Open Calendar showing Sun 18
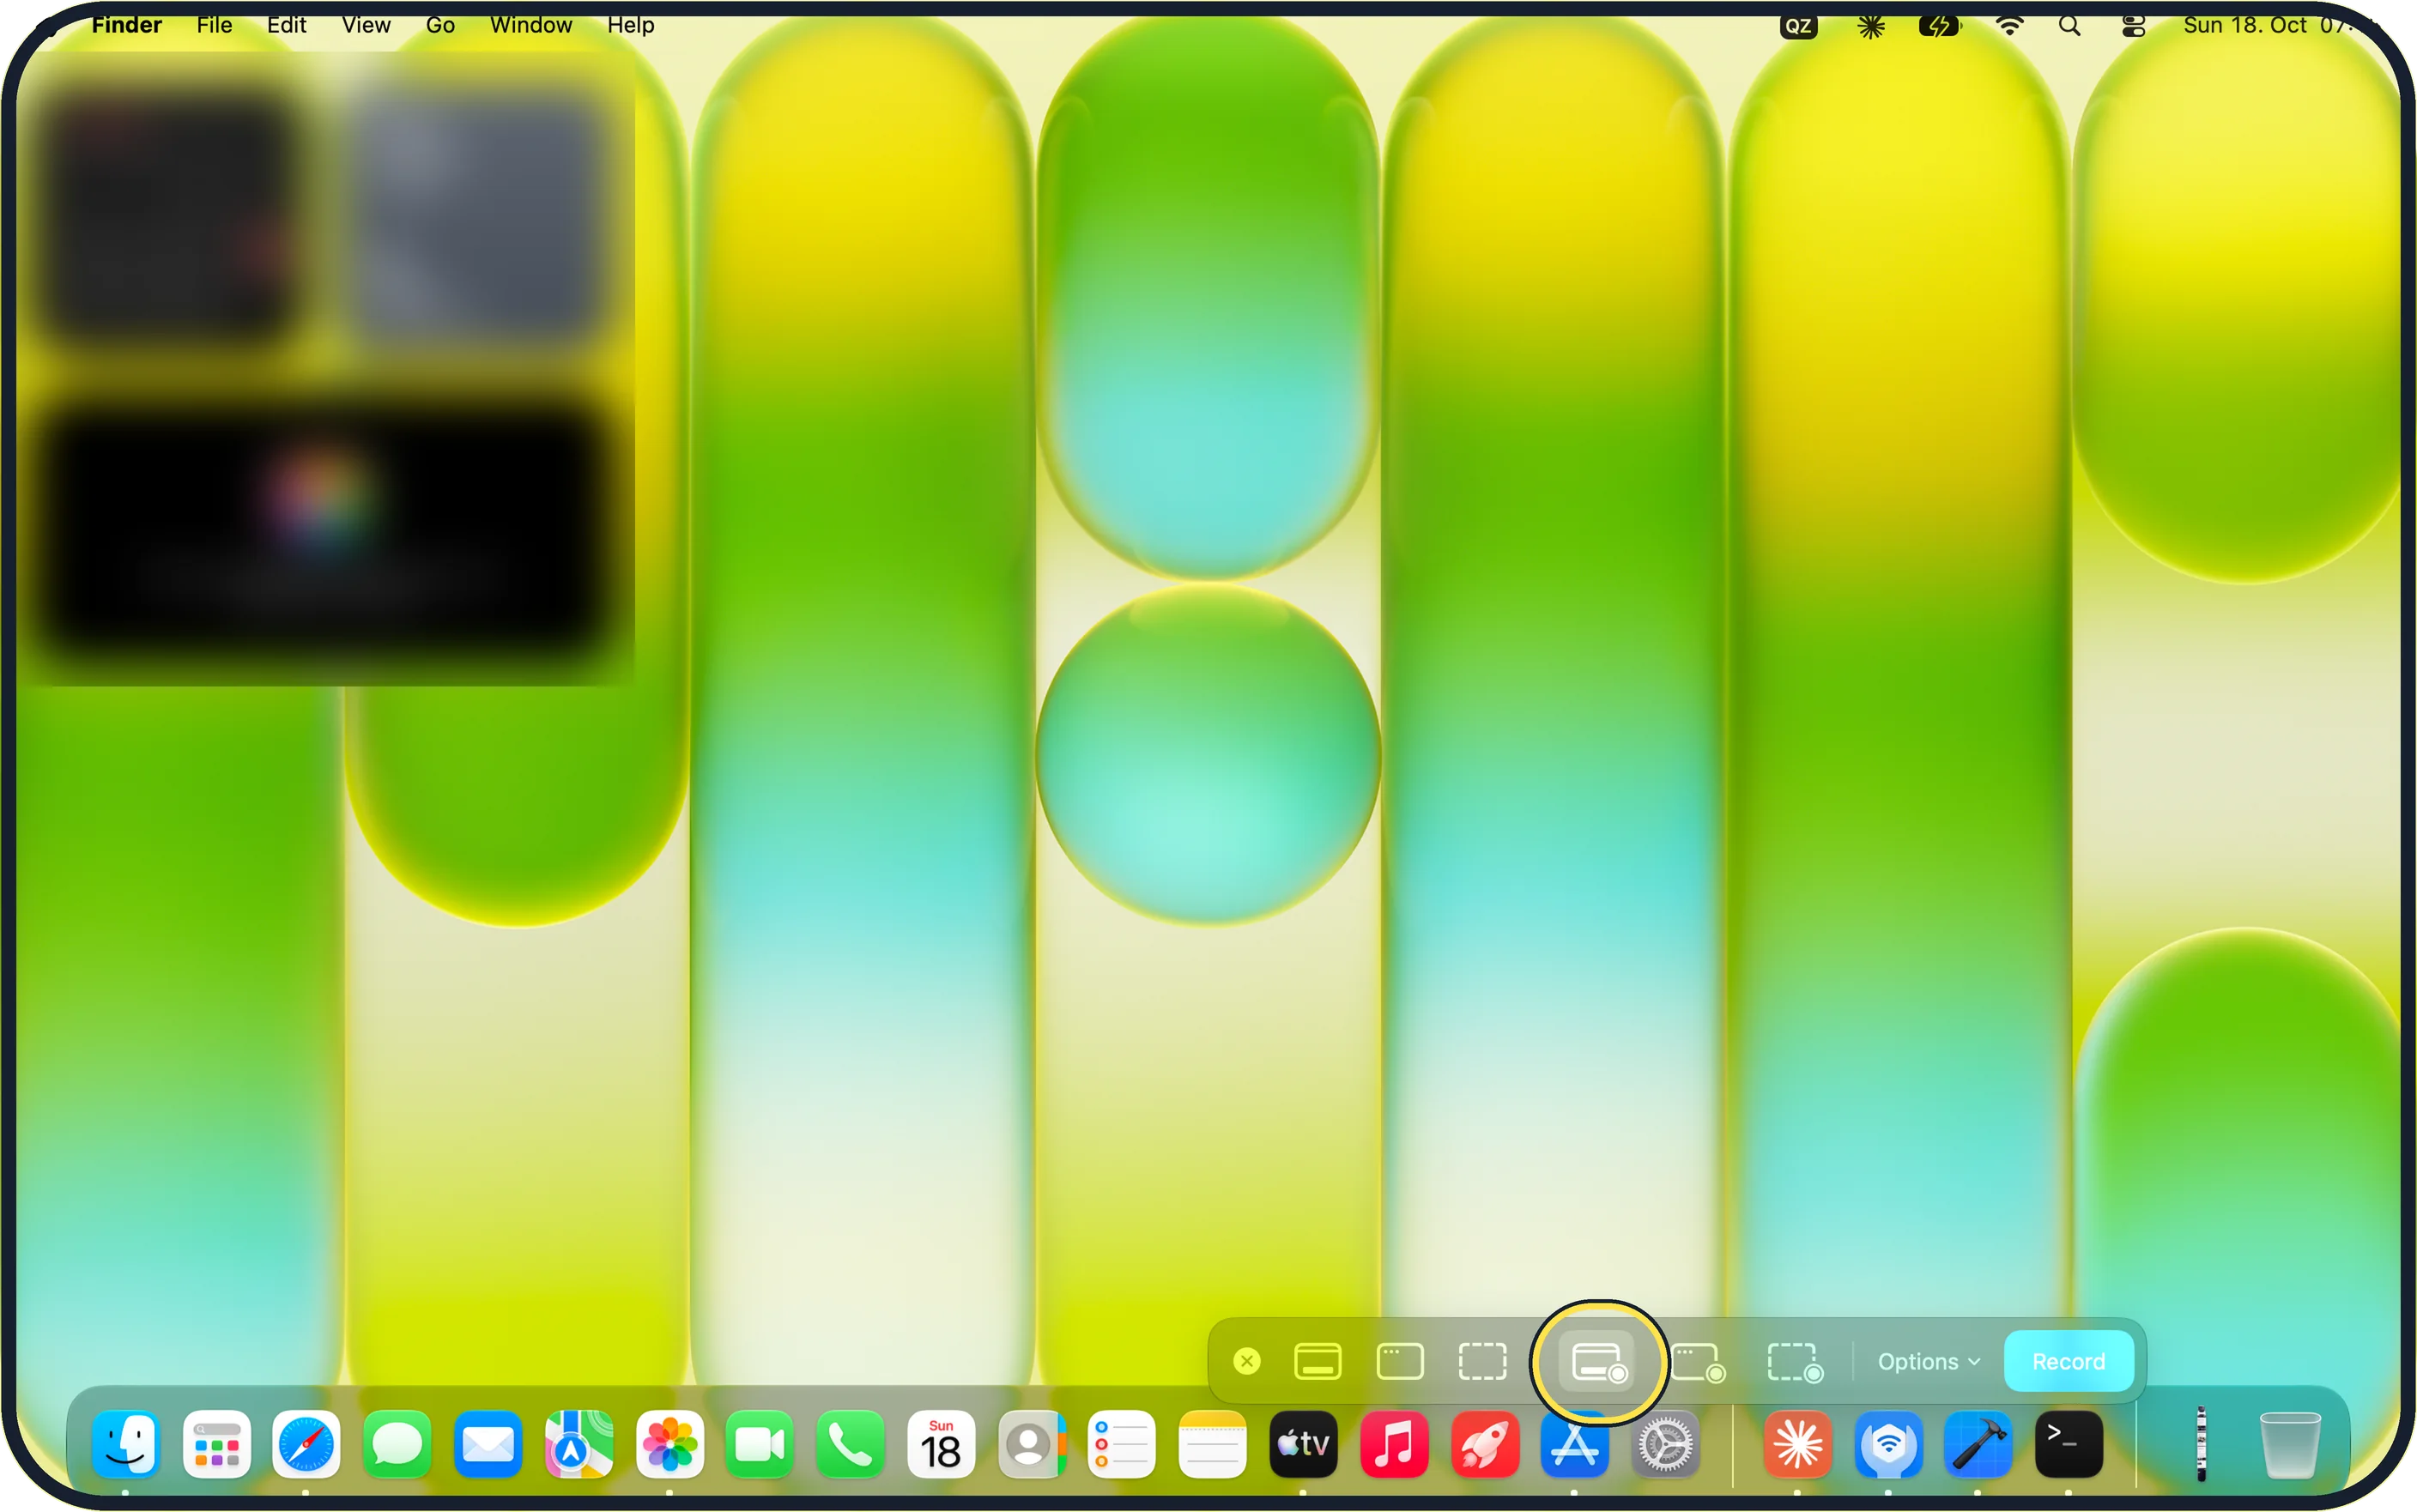The width and height of the screenshot is (2417, 1512). point(940,1443)
